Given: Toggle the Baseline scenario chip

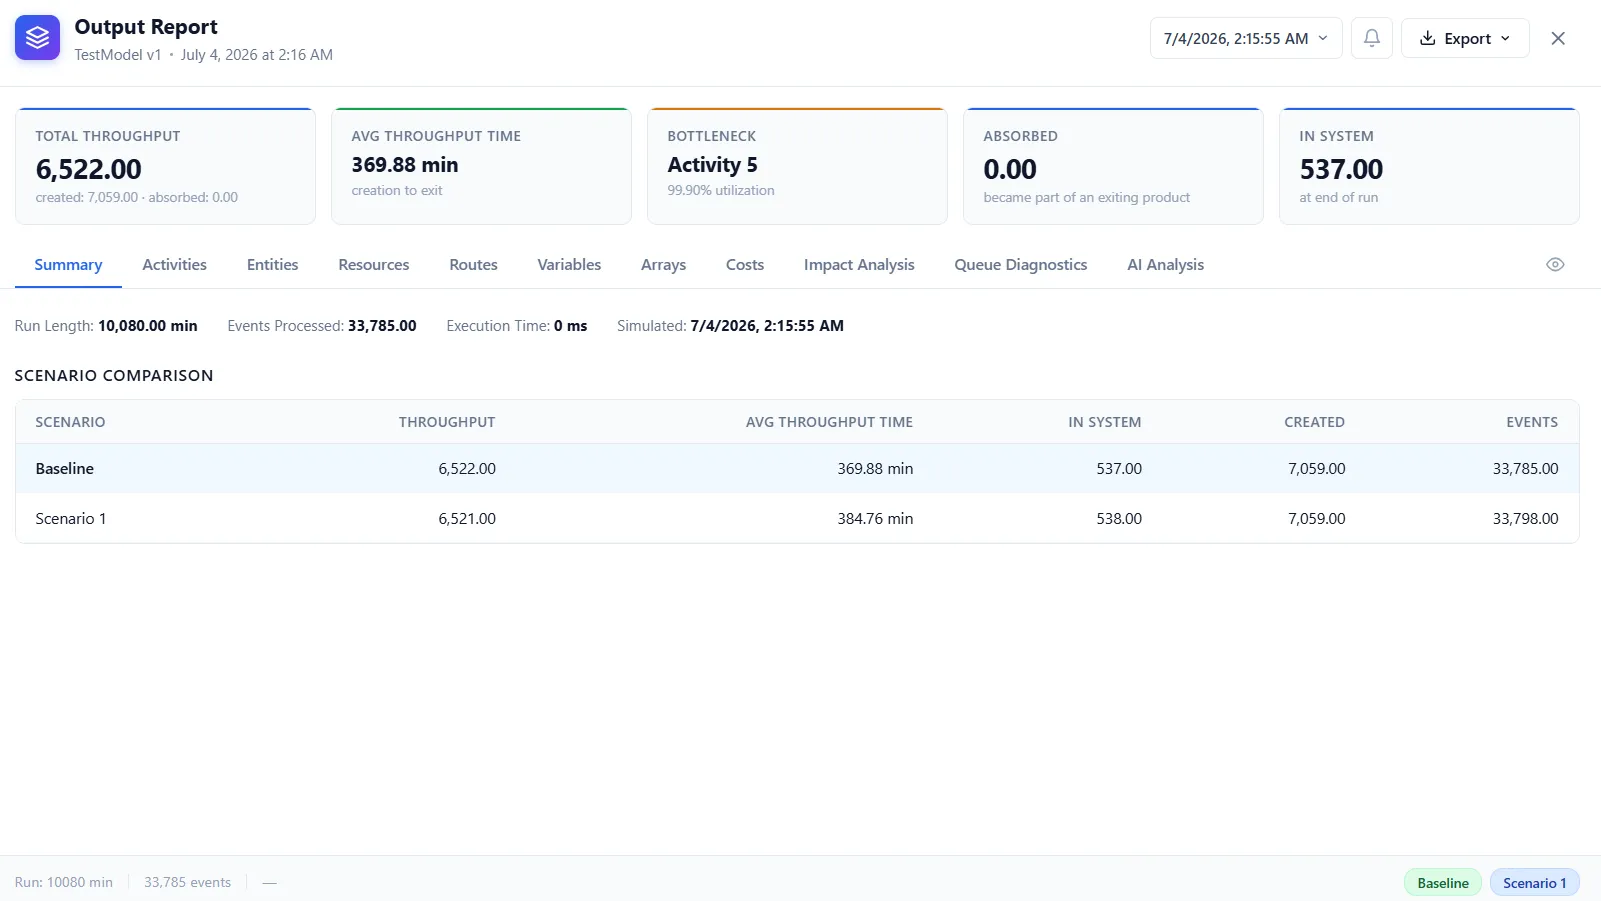Looking at the screenshot, I should 1443,883.
